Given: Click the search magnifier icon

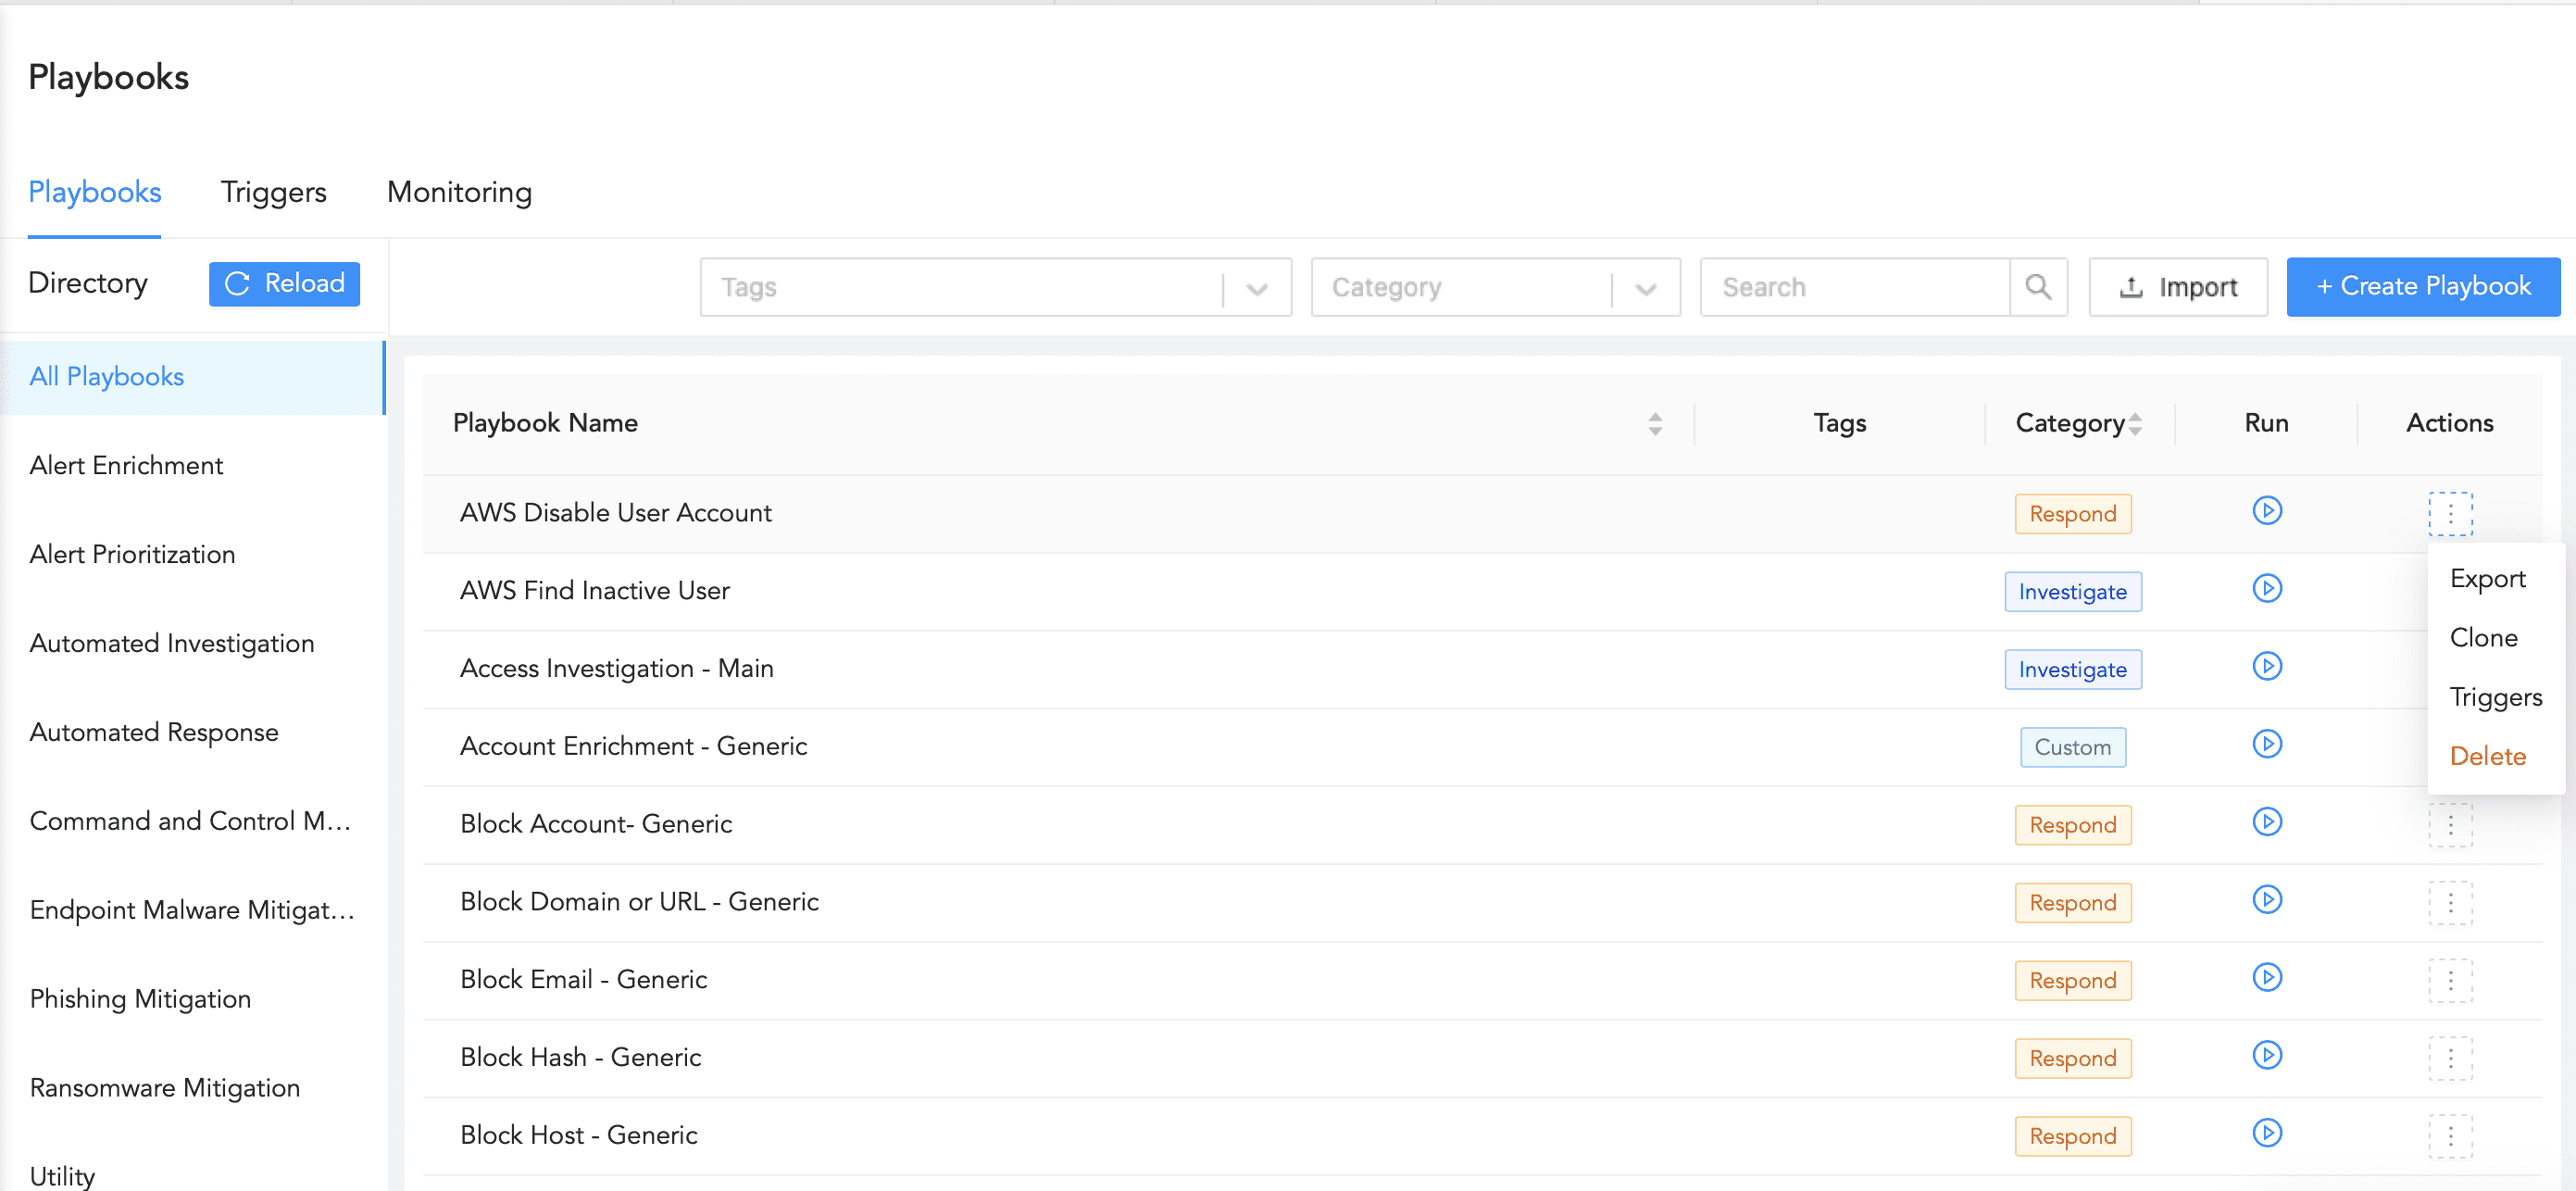Looking at the screenshot, I should click(x=2039, y=287).
